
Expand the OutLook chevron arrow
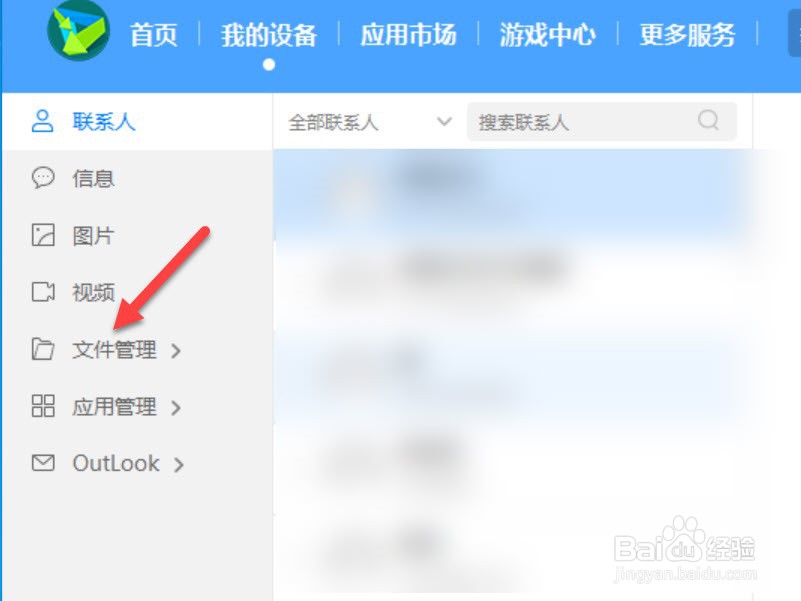point(178,465)
